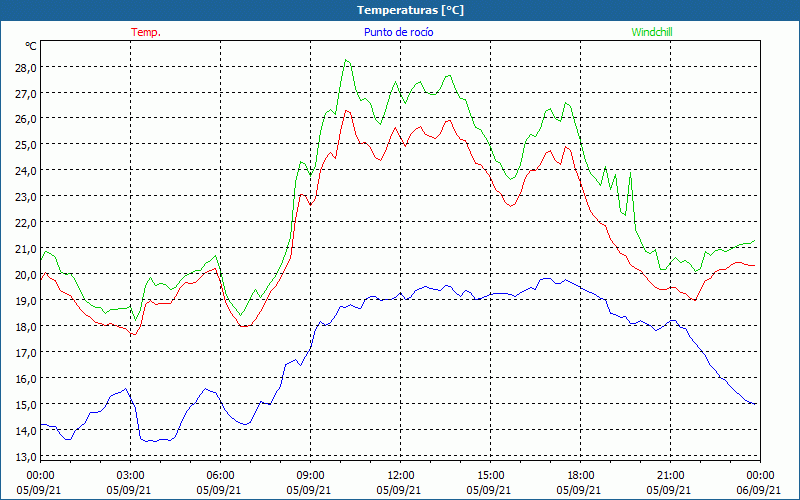Click the red Temp. legend label
800x500 pixels.
tap(146, 32)
